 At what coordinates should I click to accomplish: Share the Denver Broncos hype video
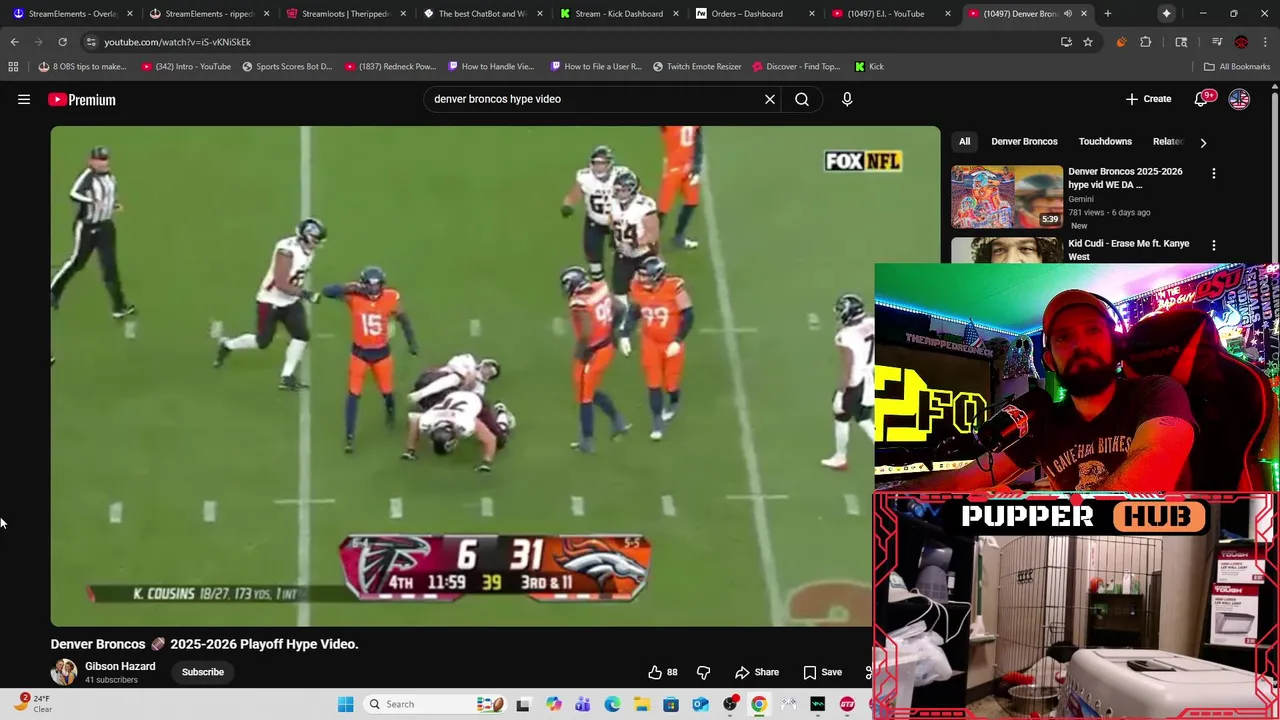pyautogui.click(x=757, y=672)
